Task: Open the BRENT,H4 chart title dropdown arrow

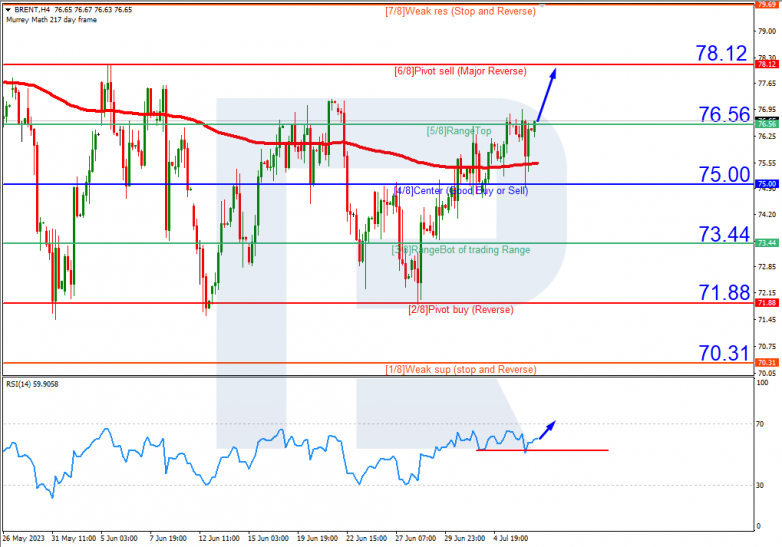Action: pyautogui.click(x=8, y=10)
